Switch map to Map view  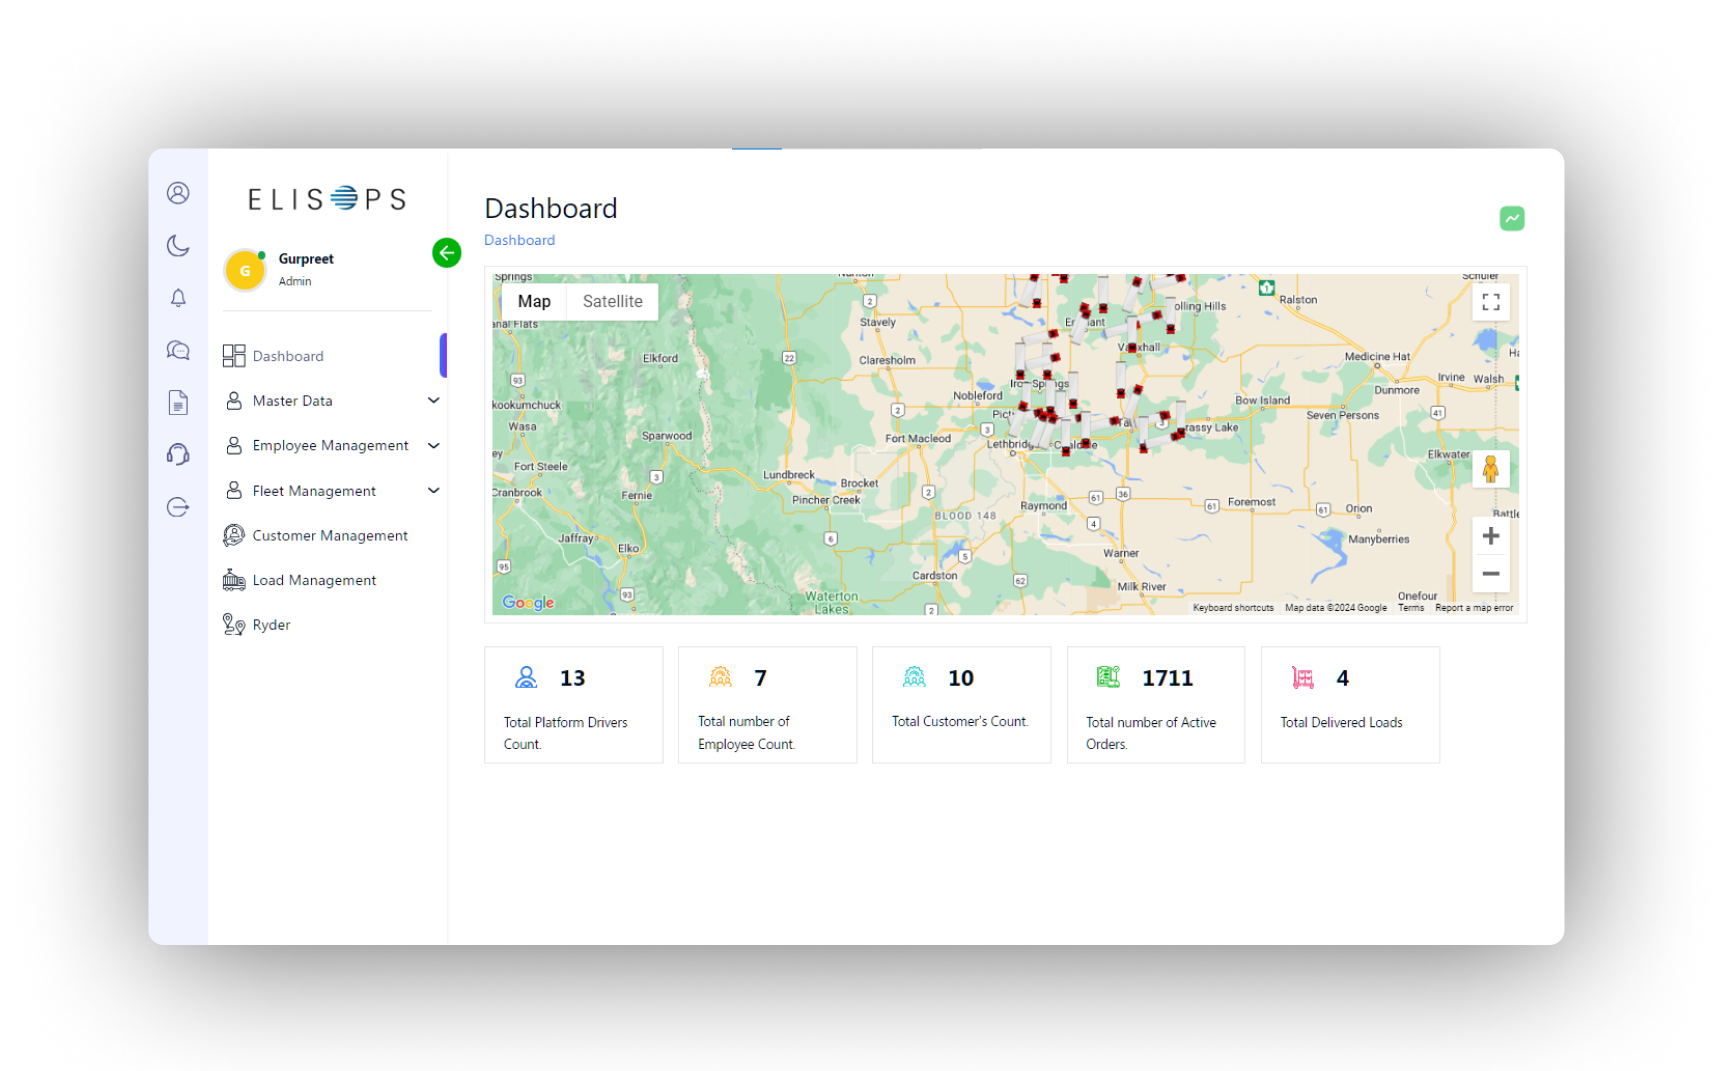click(x=534, y=301)
